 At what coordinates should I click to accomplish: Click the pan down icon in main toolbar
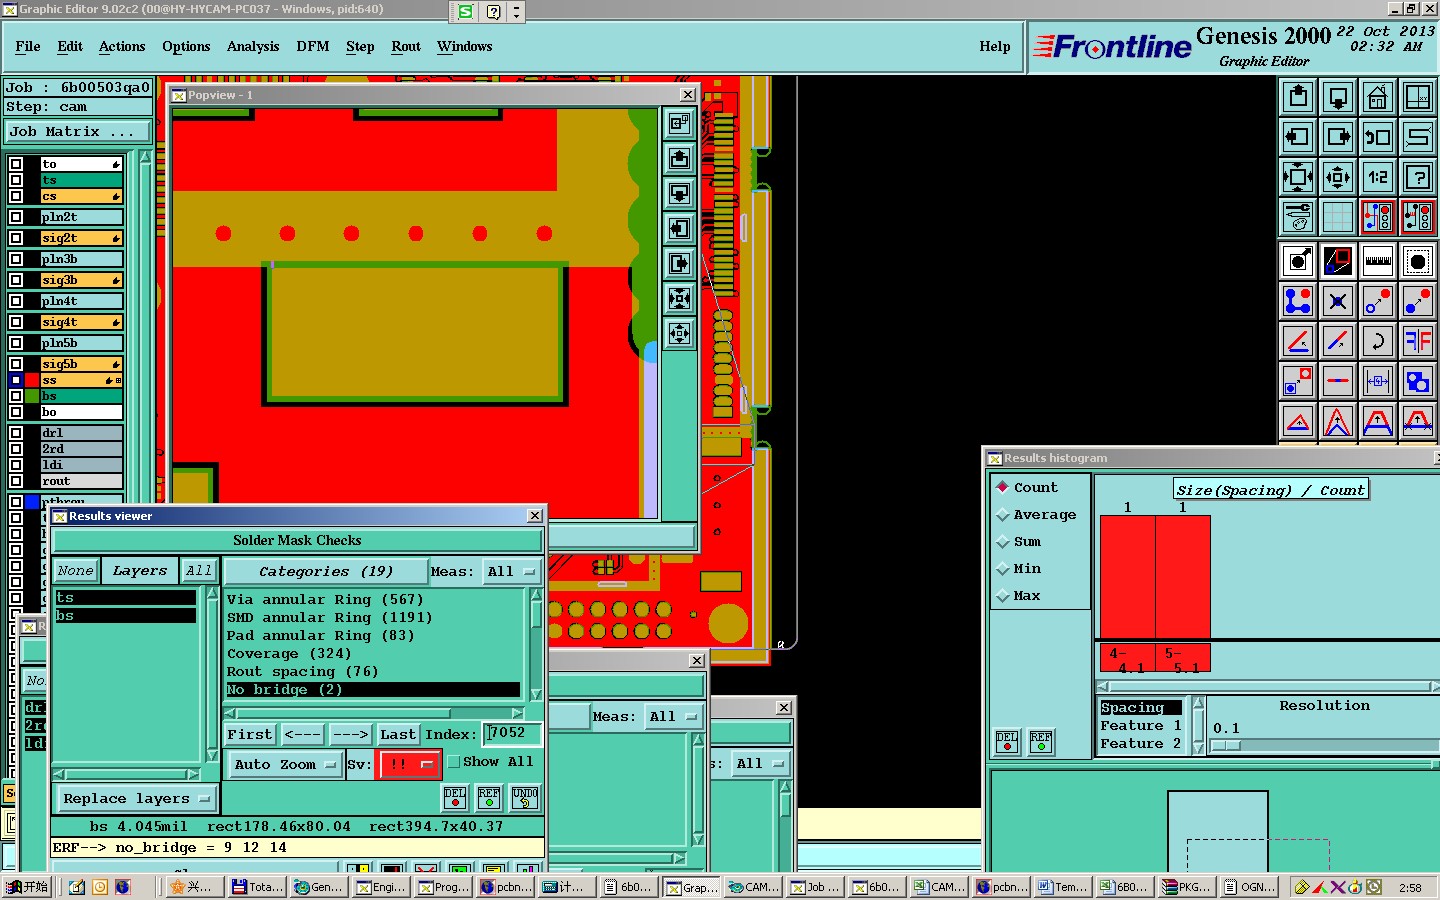tap(1338, 97)
